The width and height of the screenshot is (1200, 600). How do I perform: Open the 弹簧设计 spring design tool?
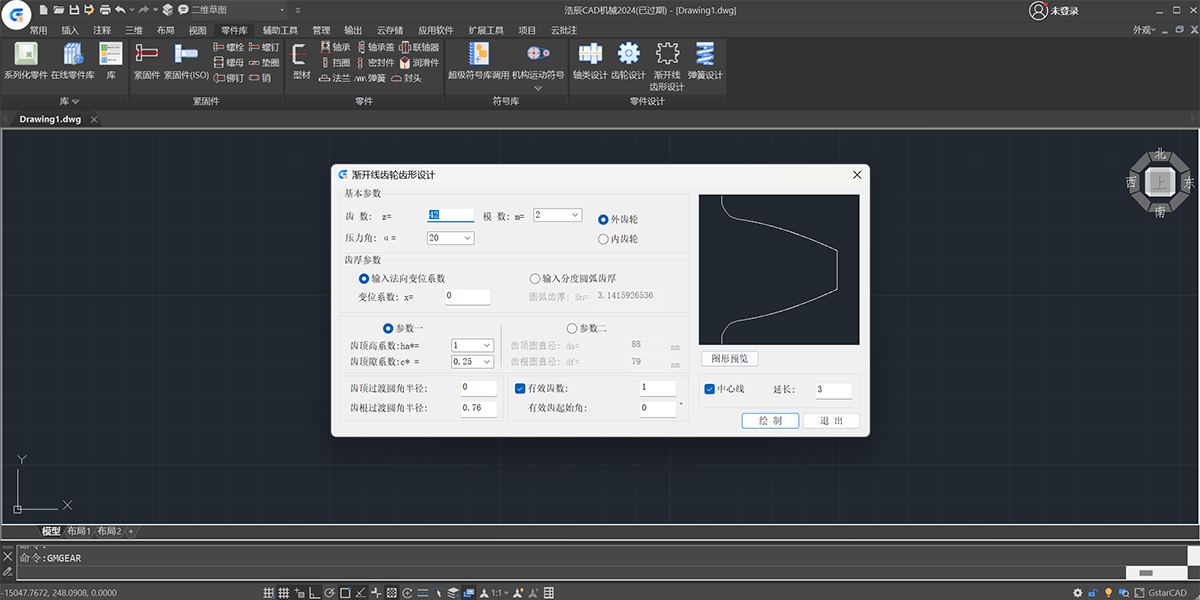point(705,62)
